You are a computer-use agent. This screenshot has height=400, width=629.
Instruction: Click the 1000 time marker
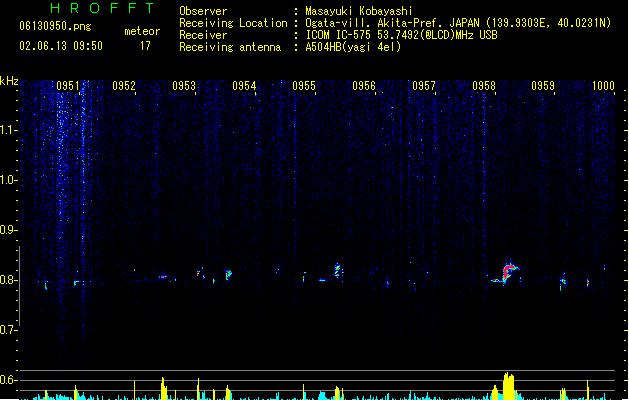tap(603, 86)
